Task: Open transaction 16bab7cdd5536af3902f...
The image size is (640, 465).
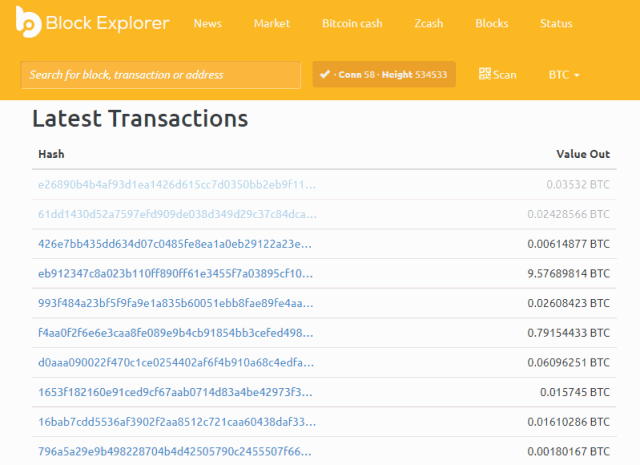Action: (177, 422)
